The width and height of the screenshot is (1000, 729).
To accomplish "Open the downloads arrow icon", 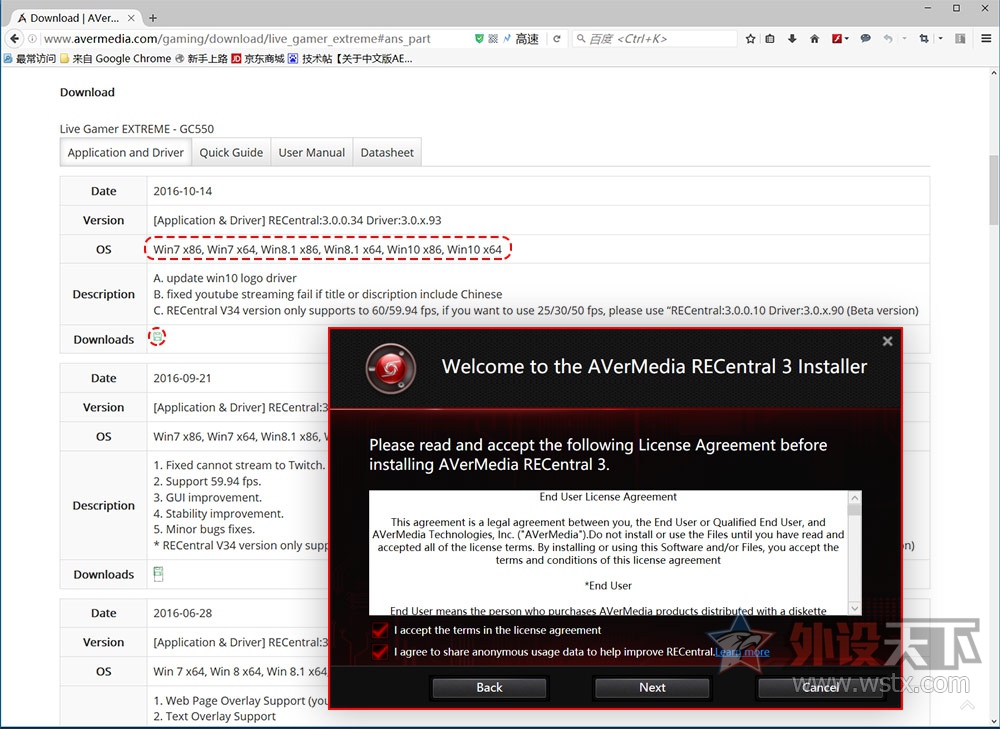I will [x=792, y=39].
